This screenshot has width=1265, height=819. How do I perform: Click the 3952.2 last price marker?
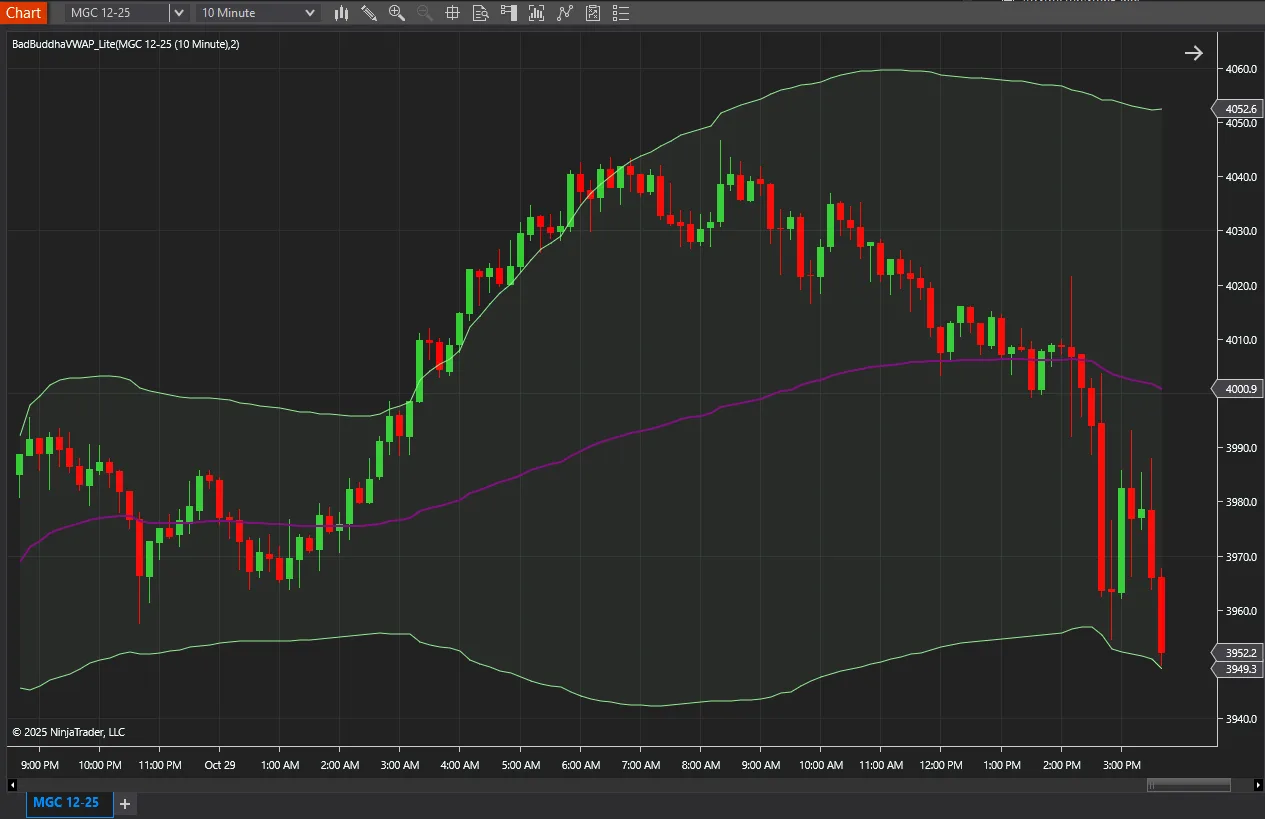pyautogui.click(x=1238, y=653)
